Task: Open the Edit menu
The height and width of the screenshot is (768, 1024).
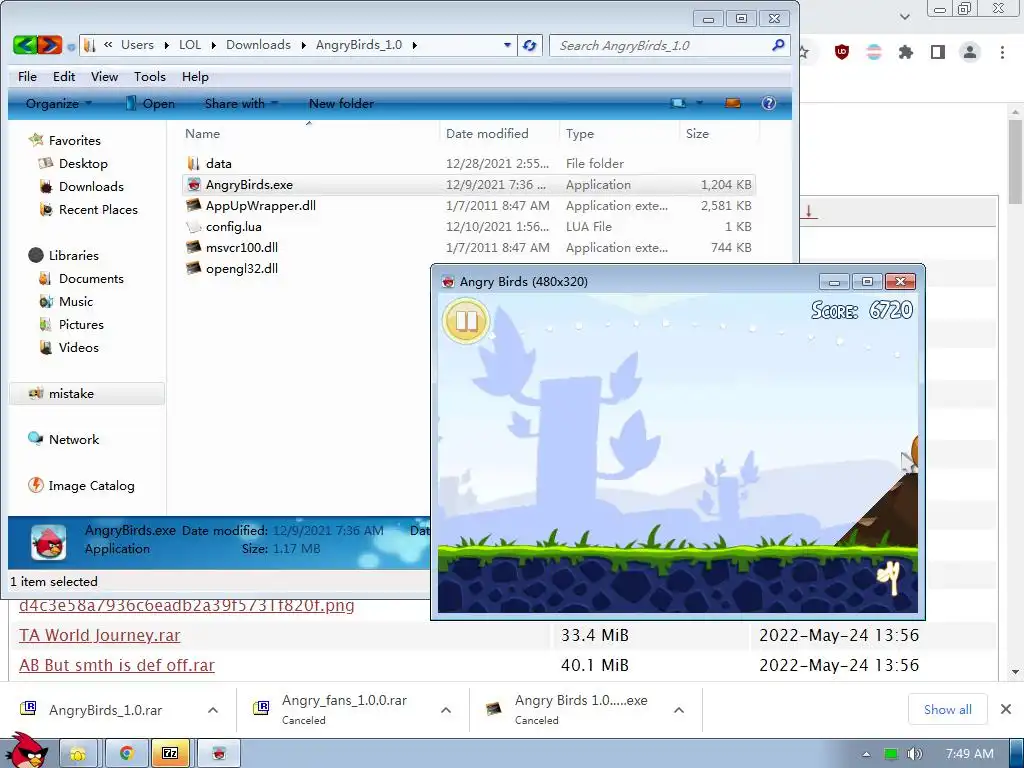Action: pos(64,76)
